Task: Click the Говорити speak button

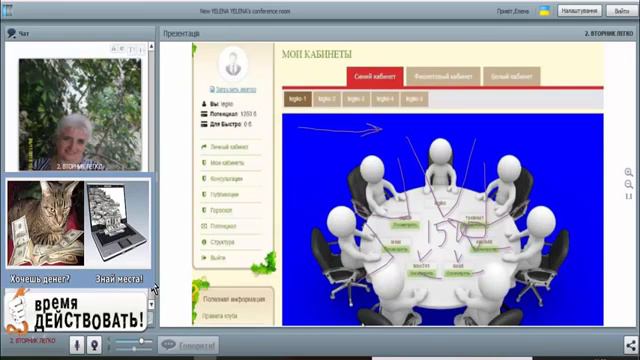Action: point(189,345)
